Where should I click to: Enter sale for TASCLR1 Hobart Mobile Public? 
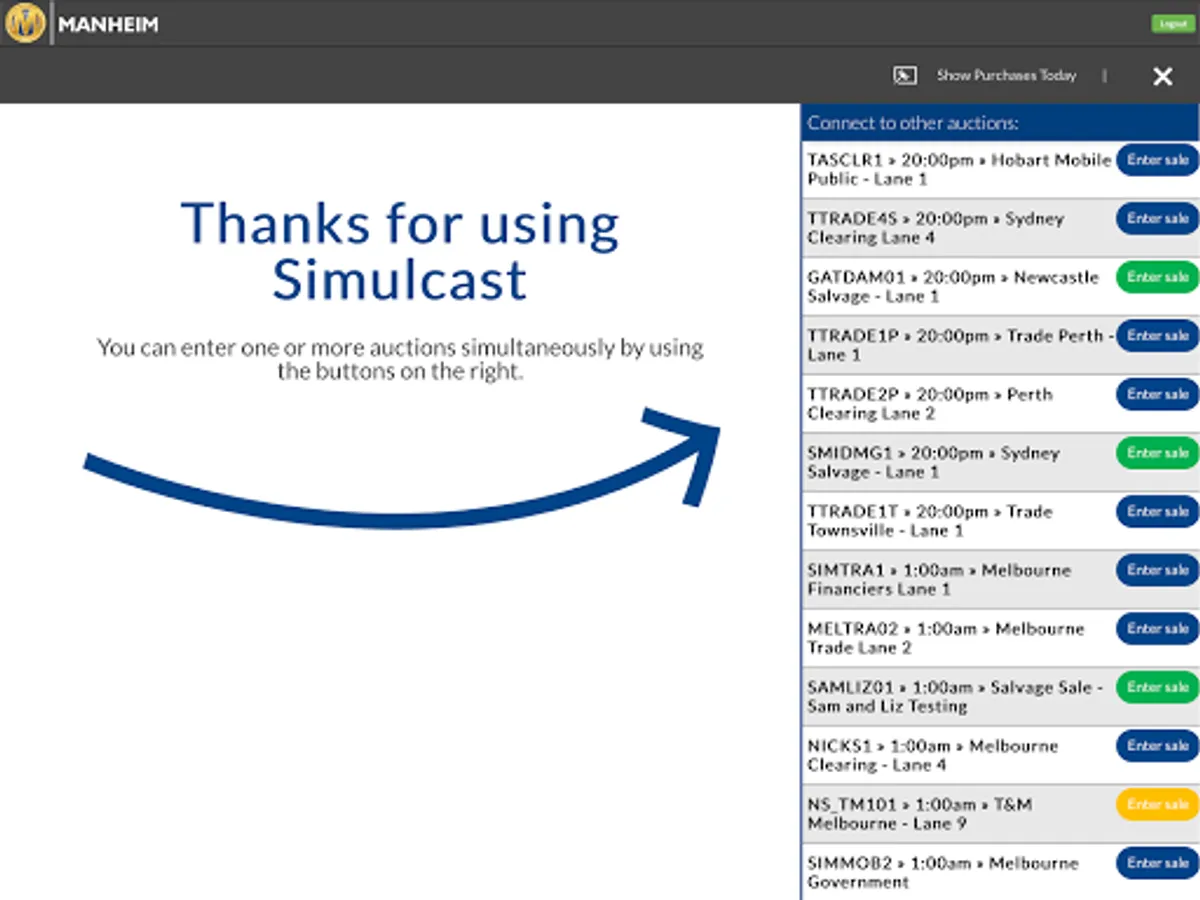[1157, 160]
